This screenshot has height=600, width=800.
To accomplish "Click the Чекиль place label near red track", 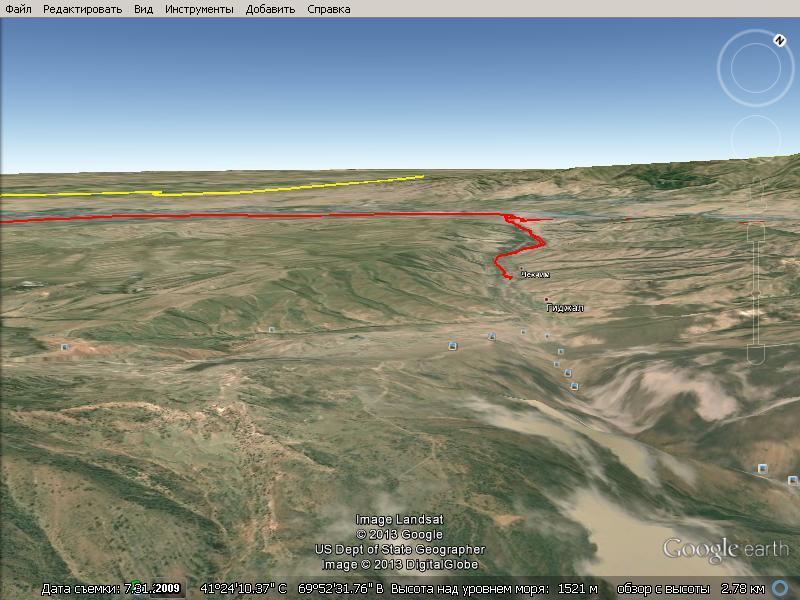I will pos(535,274).
